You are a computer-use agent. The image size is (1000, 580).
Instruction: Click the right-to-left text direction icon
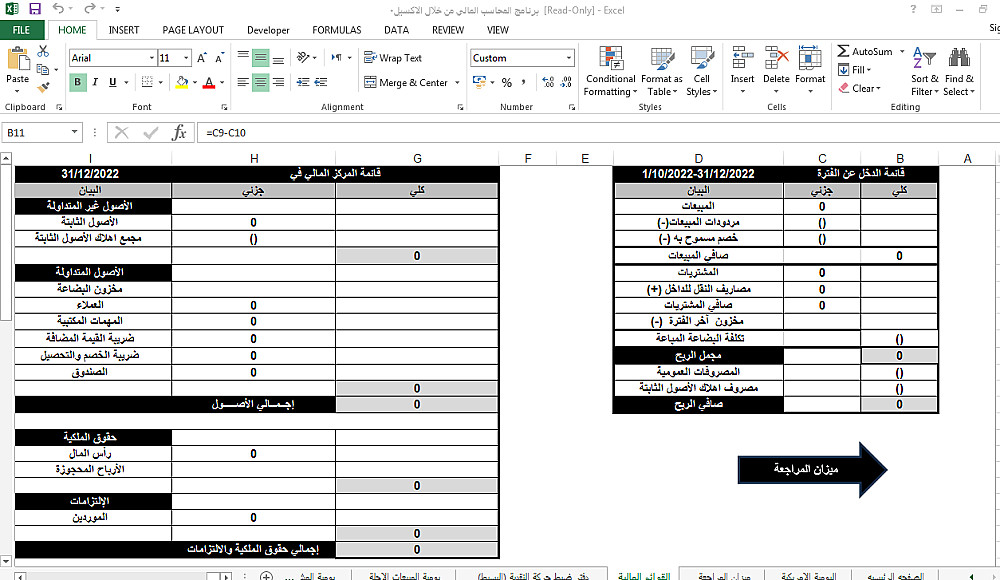coord(337,57)
